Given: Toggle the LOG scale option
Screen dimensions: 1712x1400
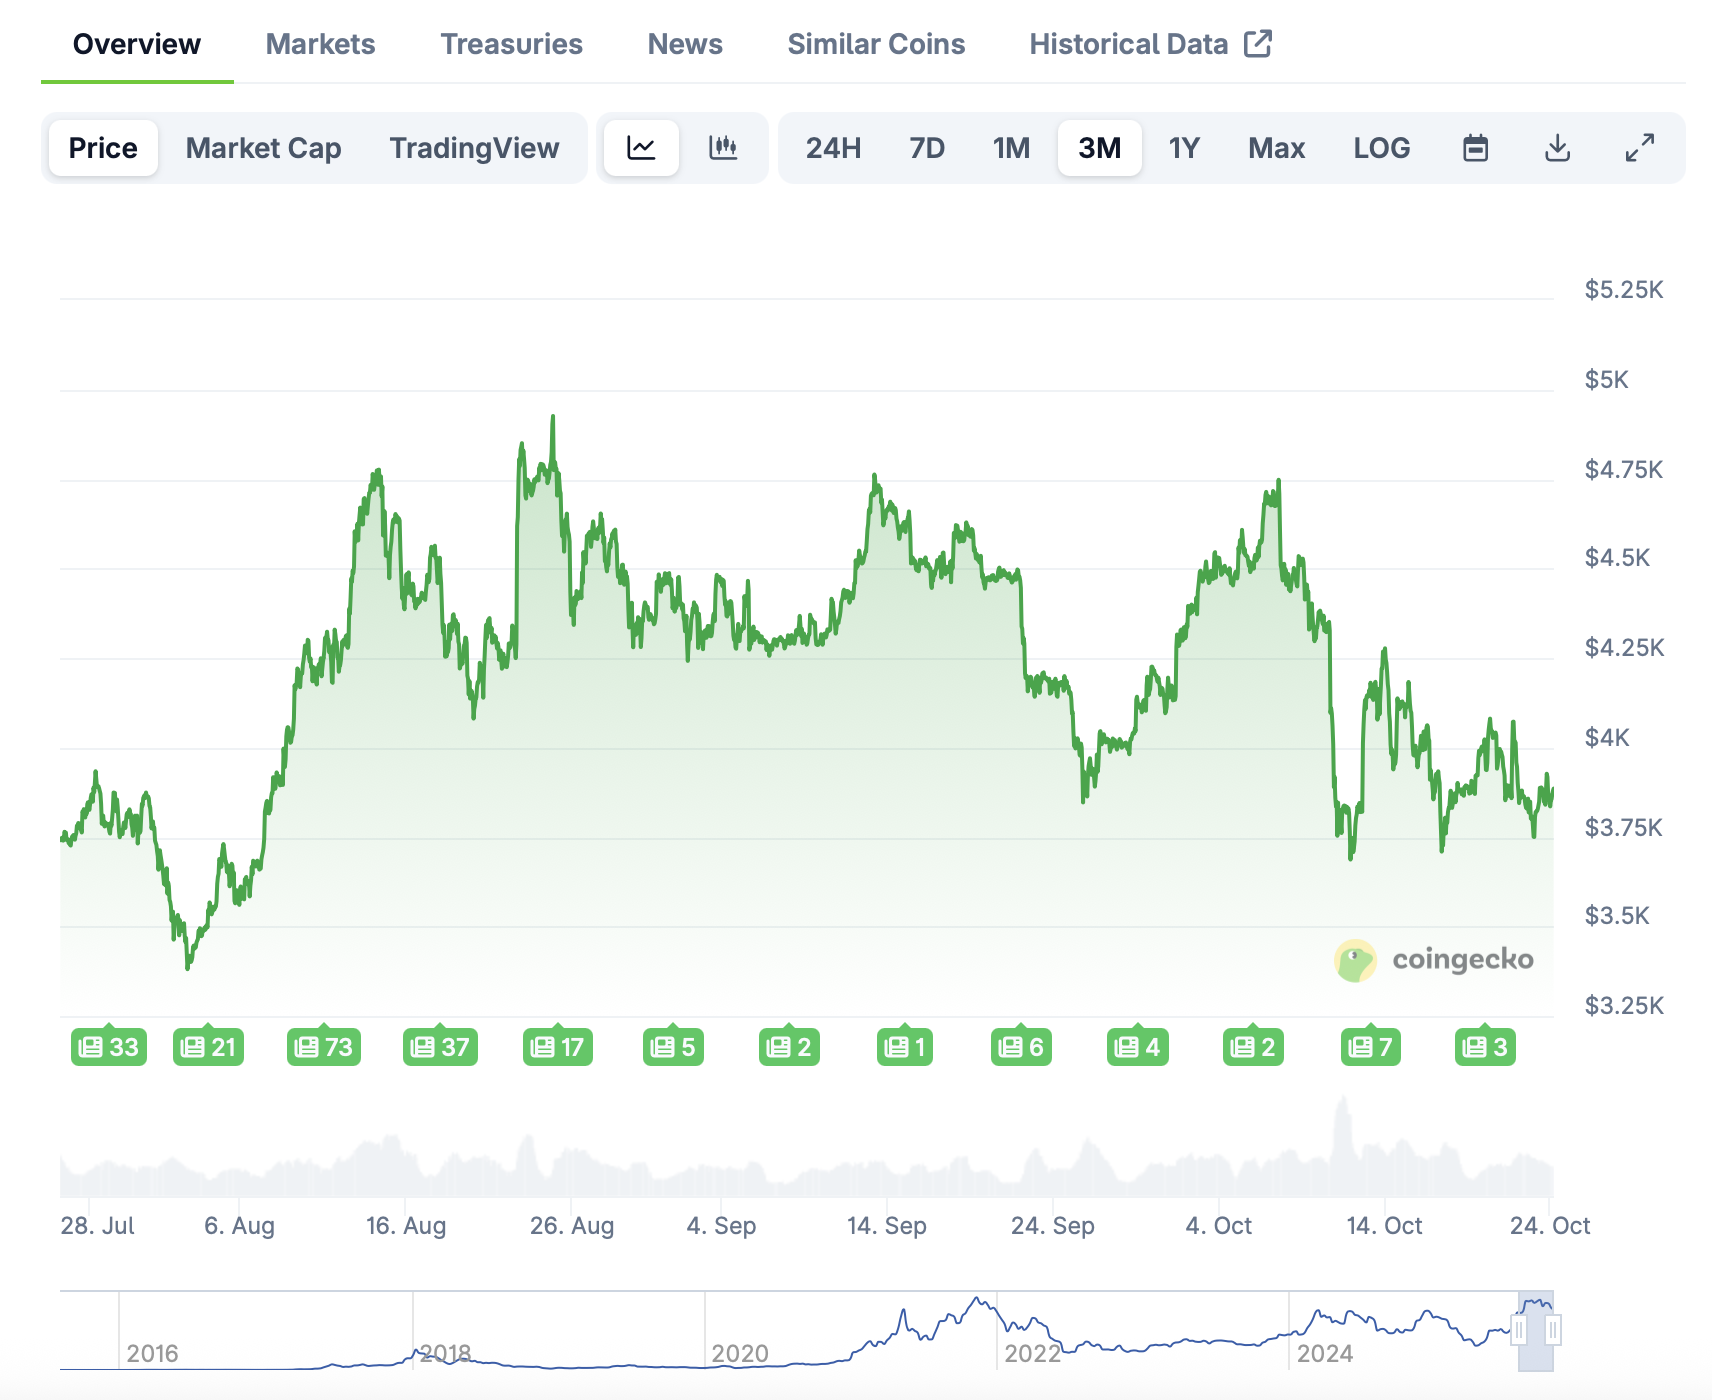Looking at the screenshot, I should click(1381, 148).
